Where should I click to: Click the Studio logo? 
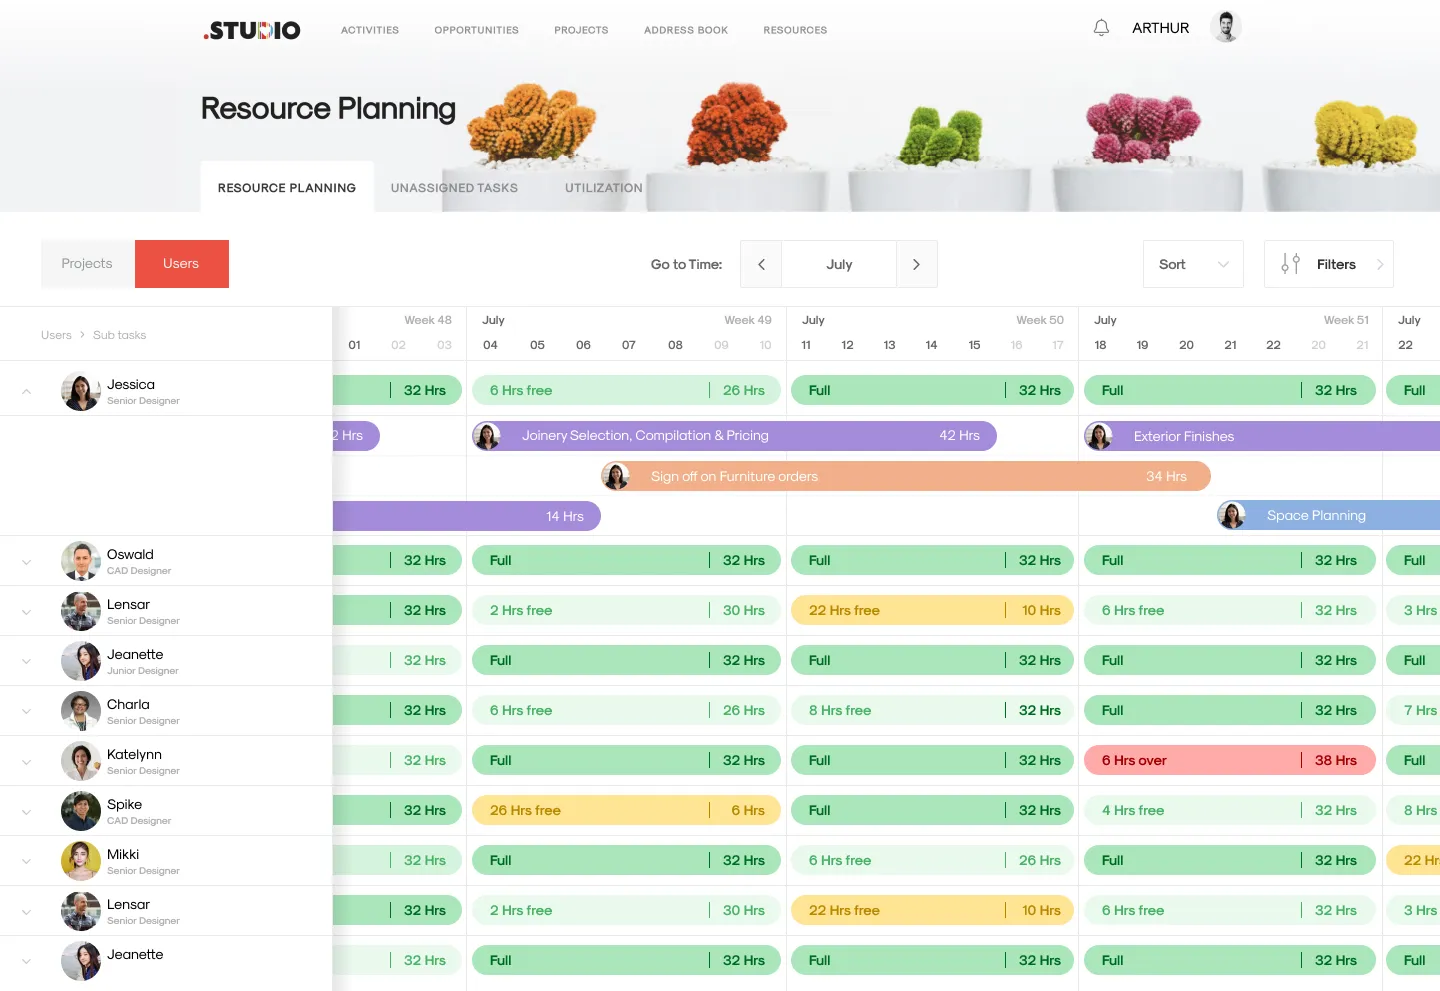[252, 30]
